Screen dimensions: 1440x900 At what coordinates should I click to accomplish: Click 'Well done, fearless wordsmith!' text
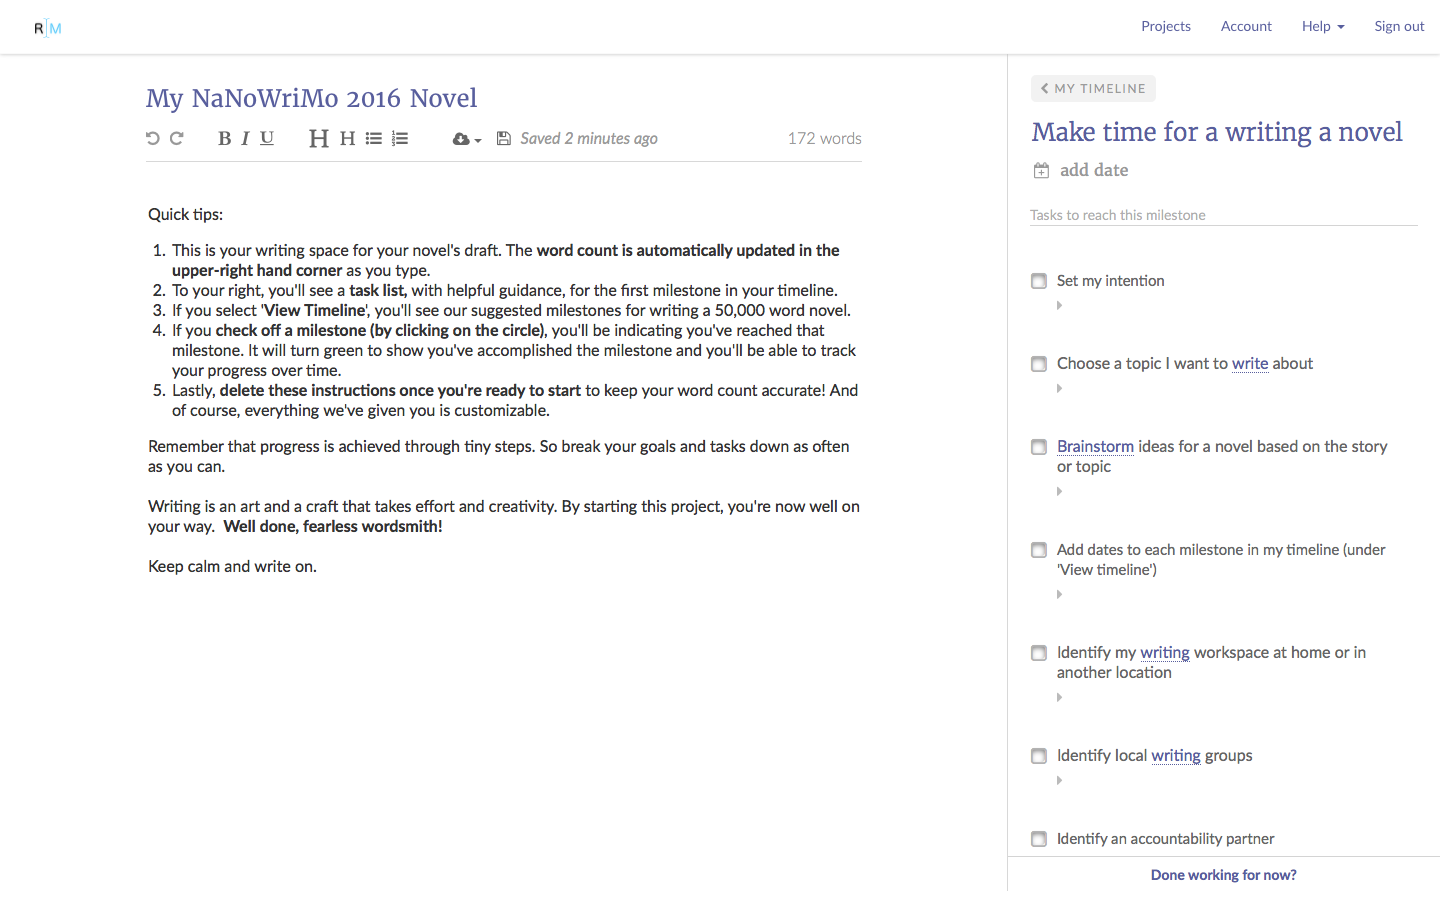(333, 527)
